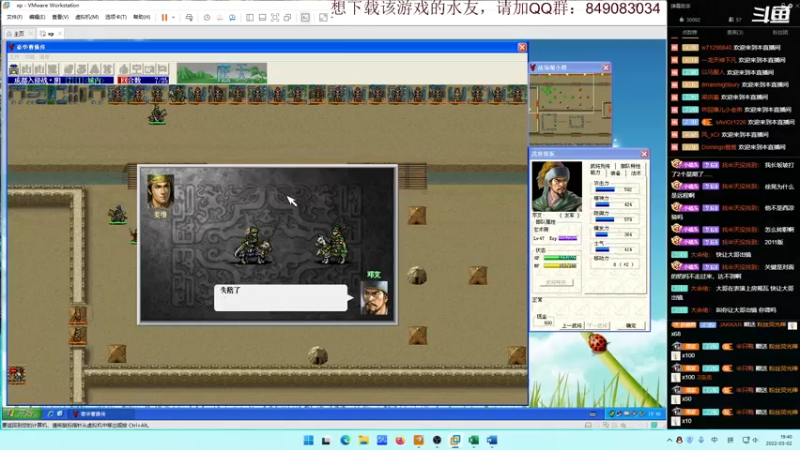This screenshot has width=800, height=450.
Task: Open VMware Workstation taskbar icon
Action: click(x=455, y=440)
